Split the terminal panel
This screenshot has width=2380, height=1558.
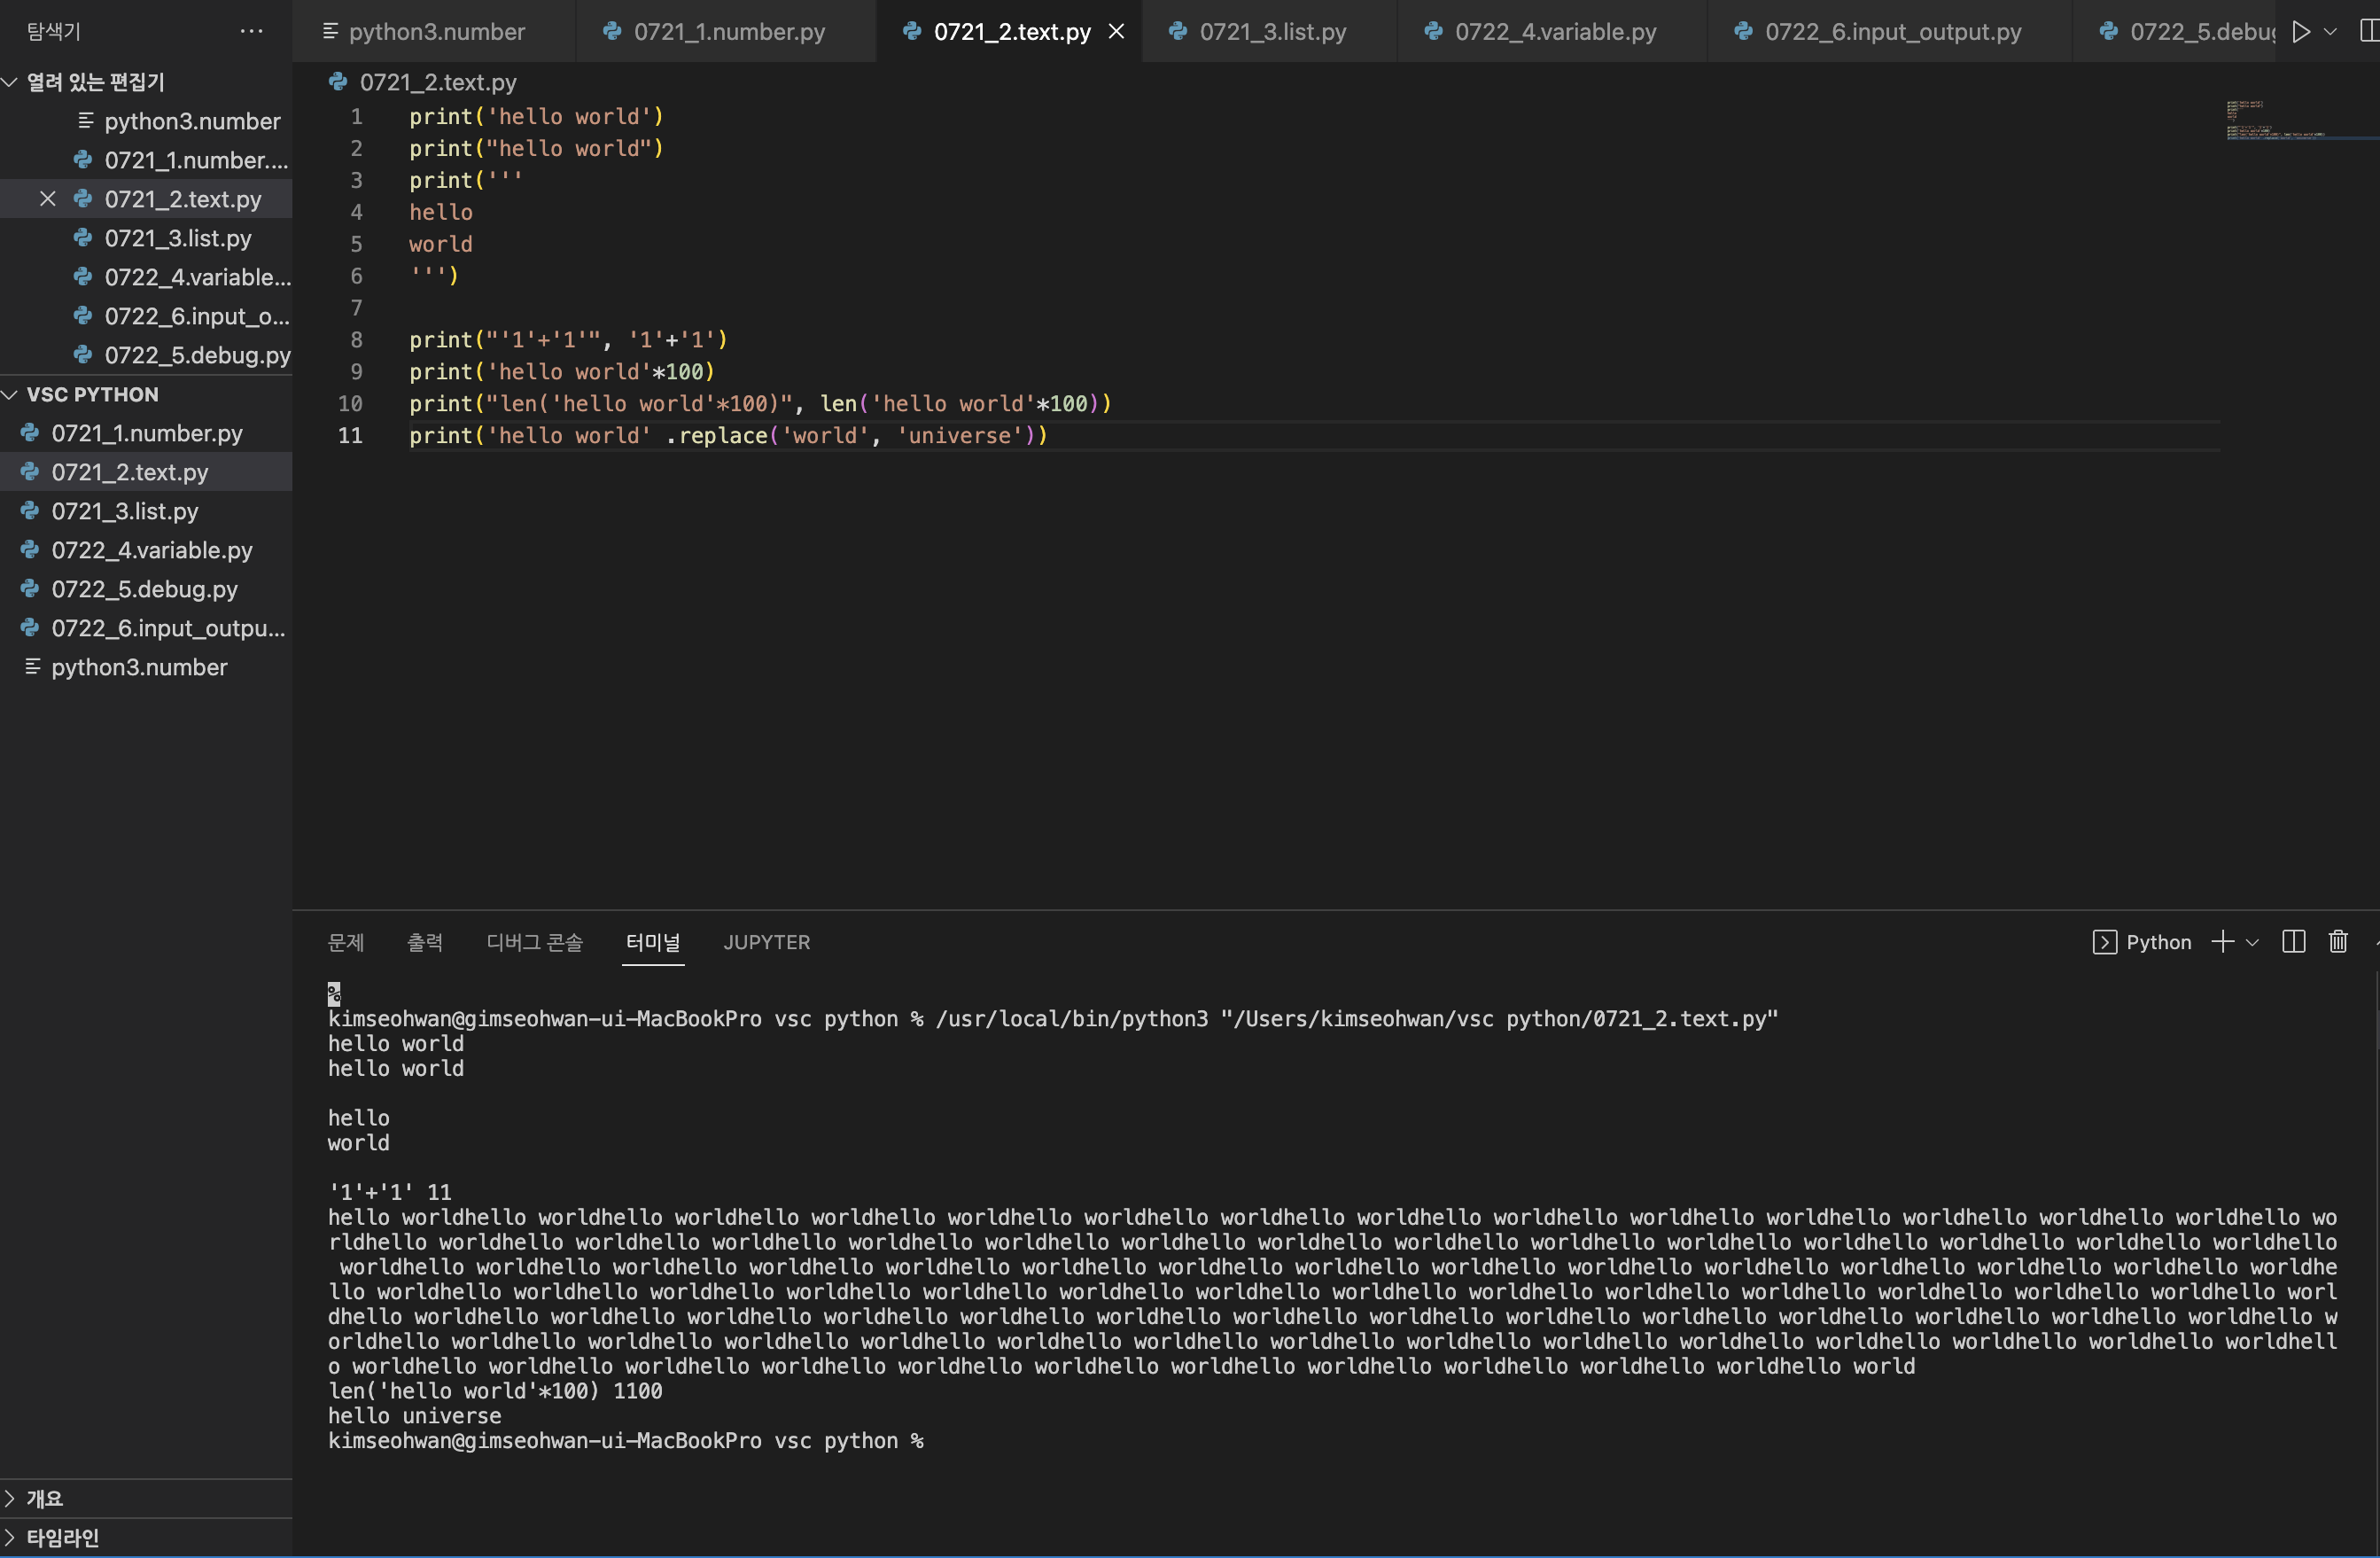coord(2294,942)
